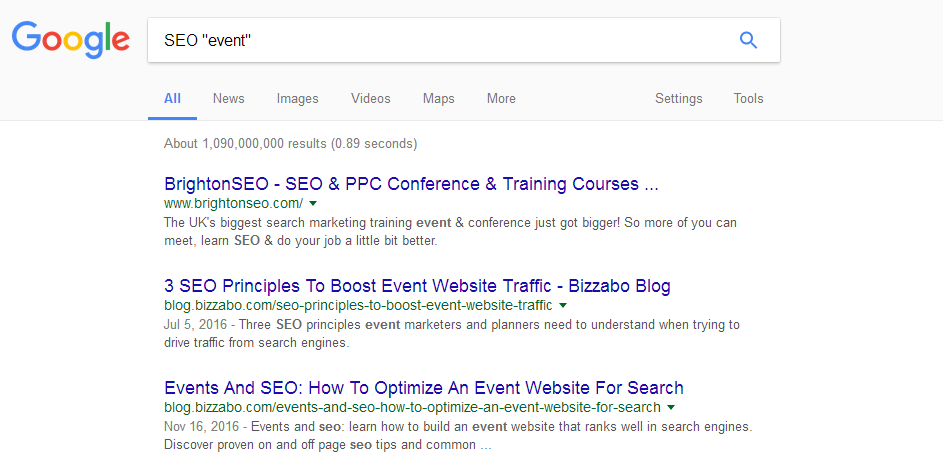The width and height of the screenshot is (943, 457).
Task: Open 3 SEO Principles Bizzabo Blog link
Action: click(x=417, y=286)
